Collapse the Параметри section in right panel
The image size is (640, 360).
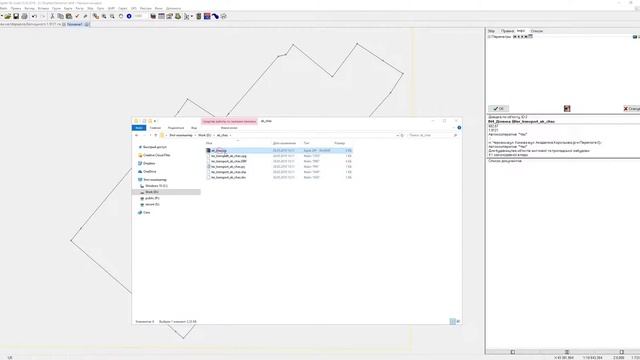click(490, 37)
